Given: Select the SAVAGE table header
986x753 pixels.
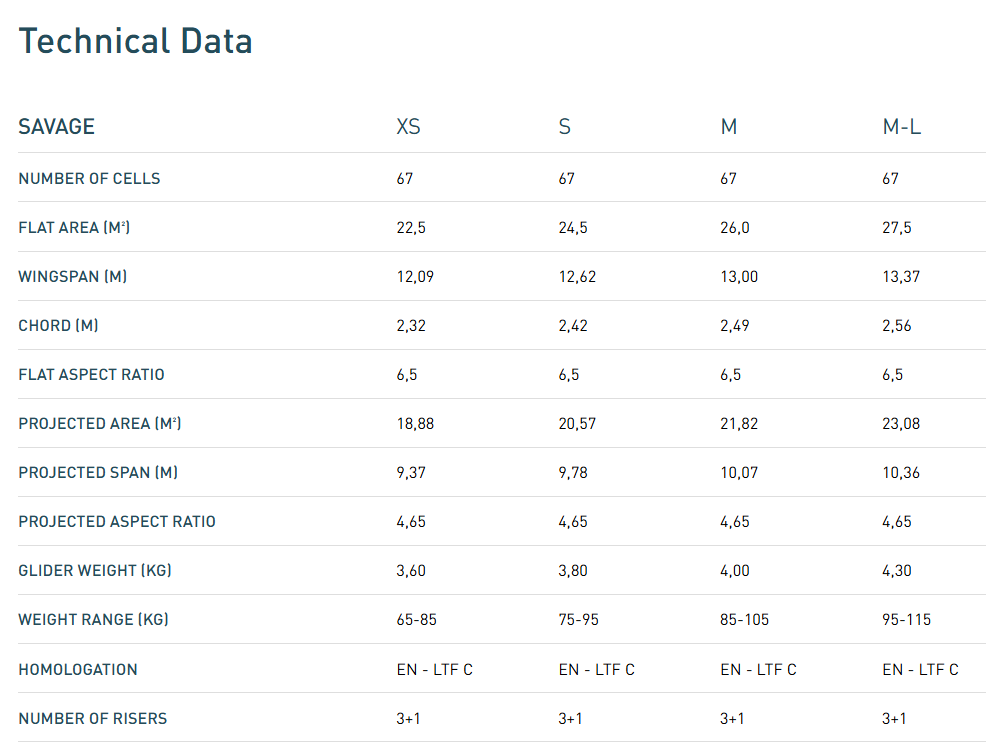Looking at the screenshot, I should (57, 126).
